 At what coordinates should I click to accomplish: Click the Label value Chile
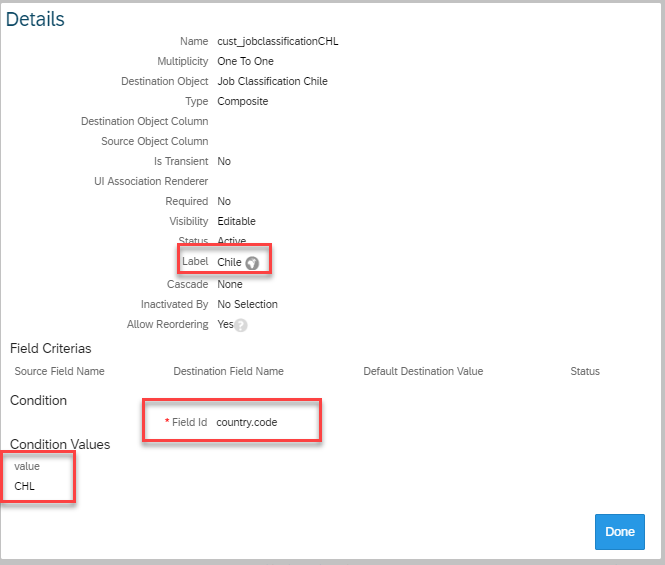229,262
